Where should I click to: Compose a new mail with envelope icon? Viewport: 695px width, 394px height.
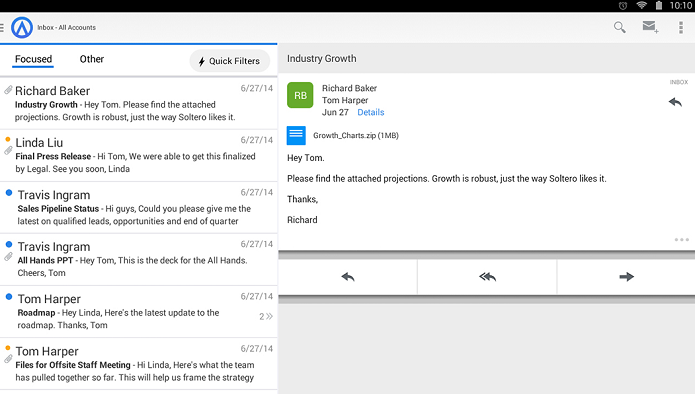pyautogui.click(x=650, y=27)
